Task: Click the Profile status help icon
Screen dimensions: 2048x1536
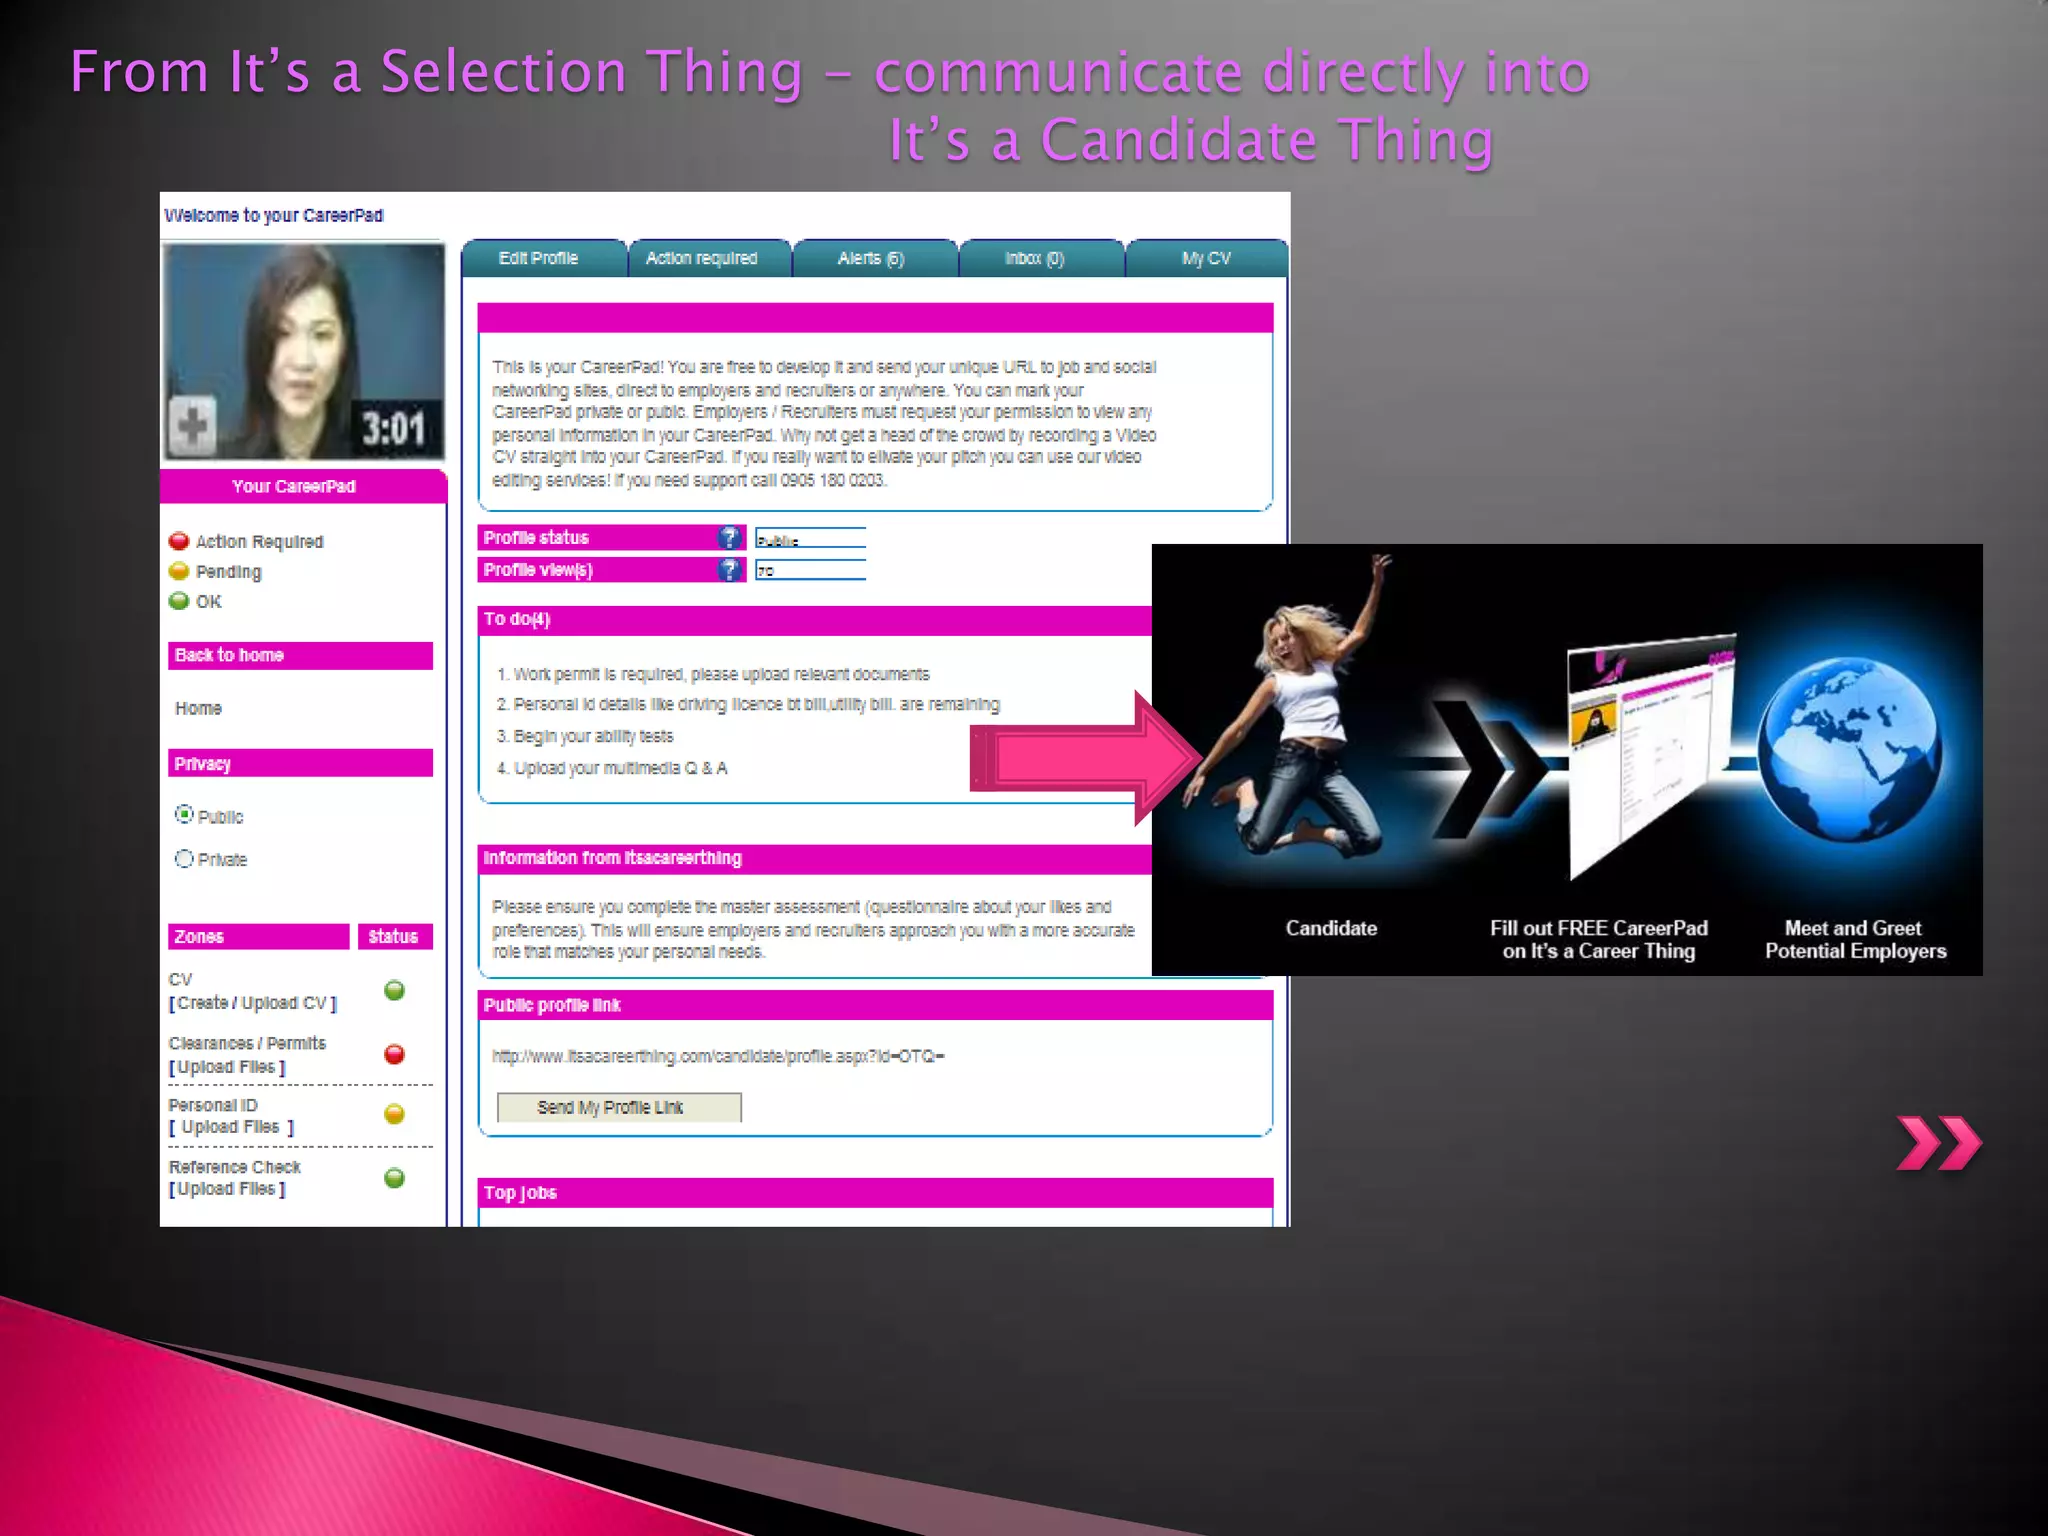Action: tap(730, 538)
